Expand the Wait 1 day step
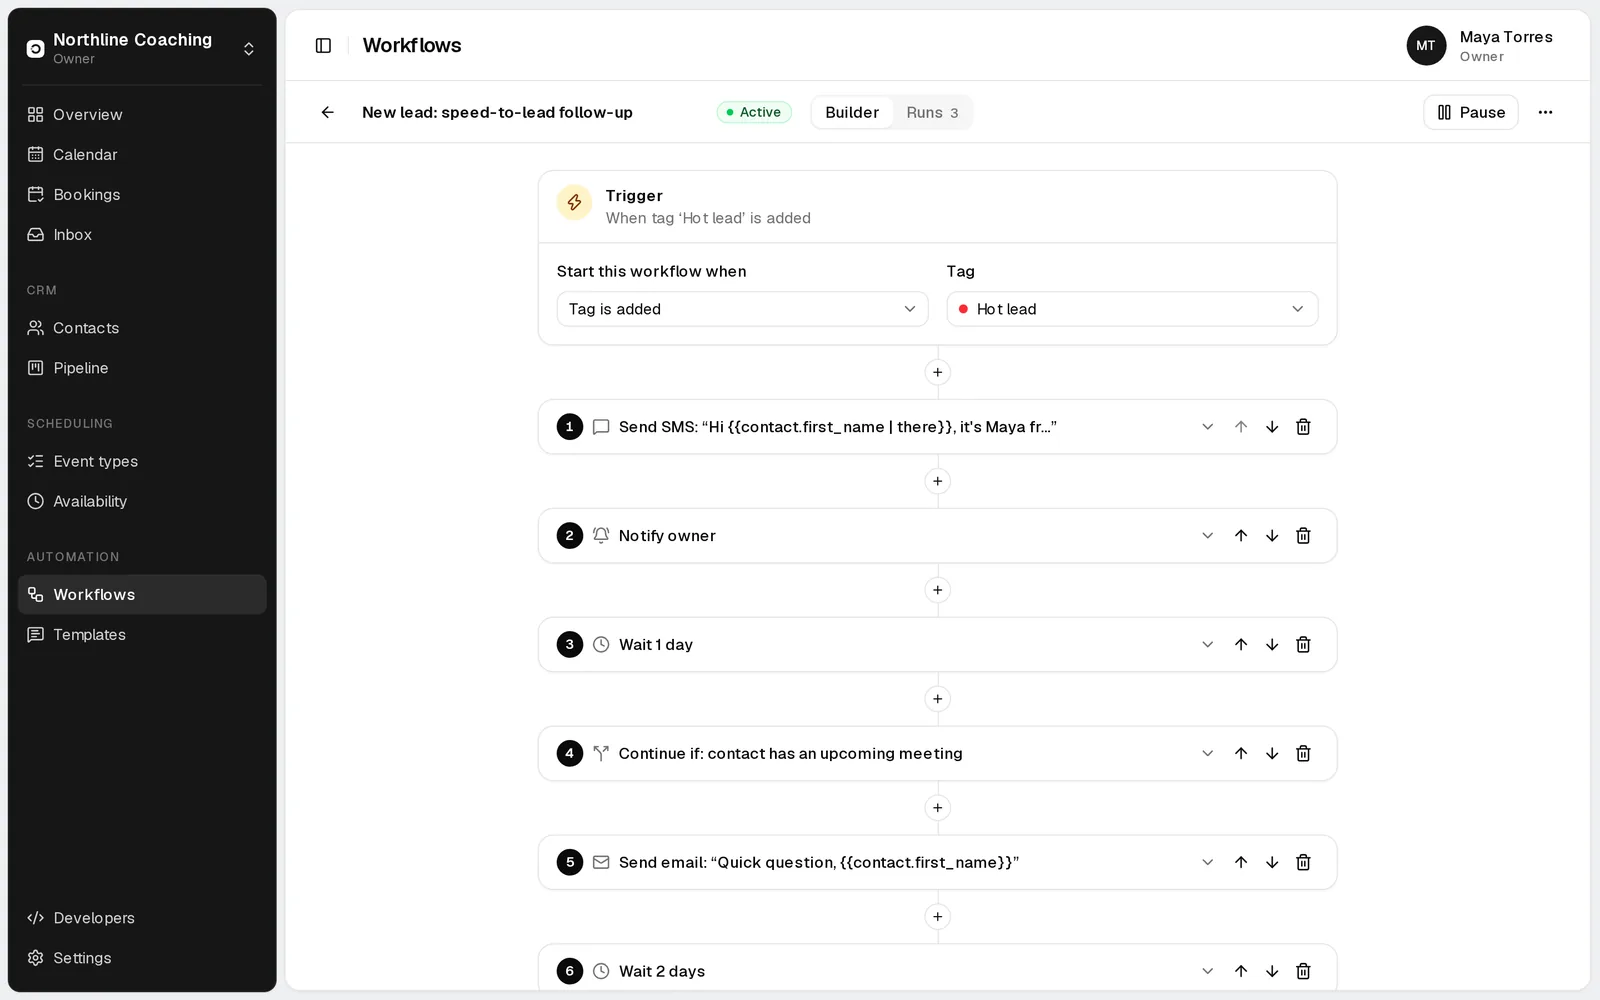The image size is (1600, 1000). point(1208,645)
